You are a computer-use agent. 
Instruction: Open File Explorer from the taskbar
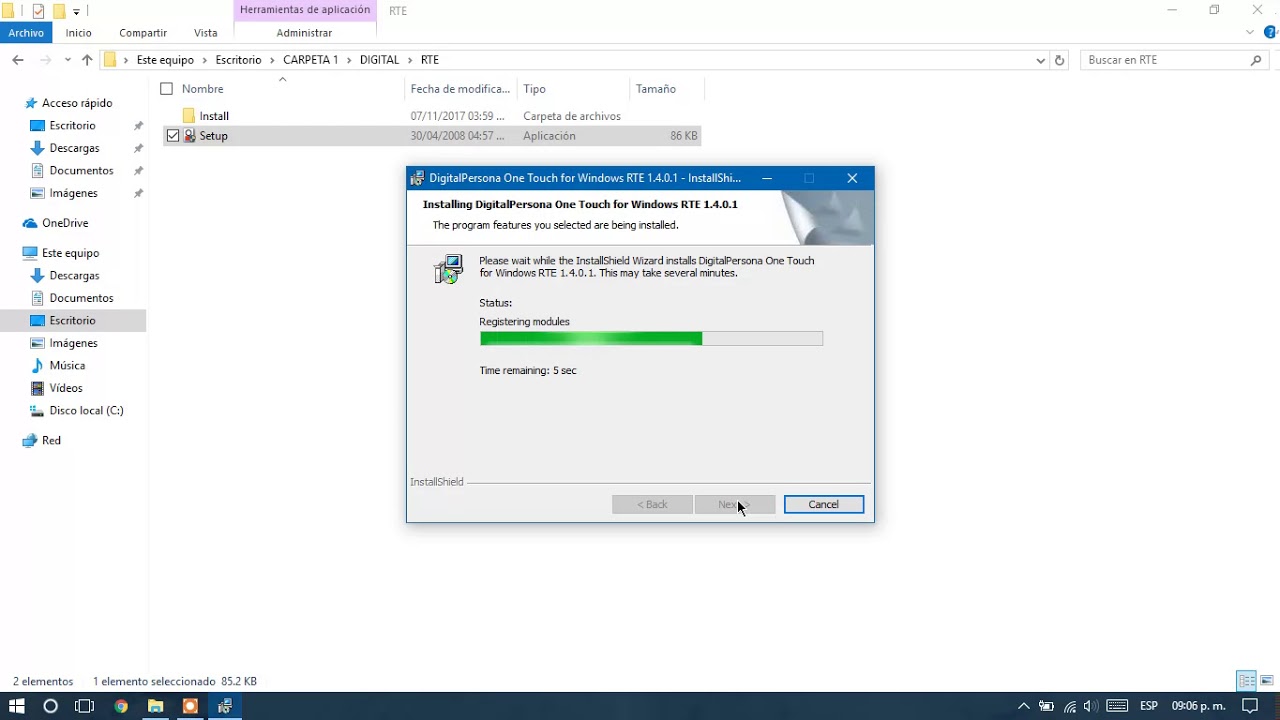click(155, 706)
